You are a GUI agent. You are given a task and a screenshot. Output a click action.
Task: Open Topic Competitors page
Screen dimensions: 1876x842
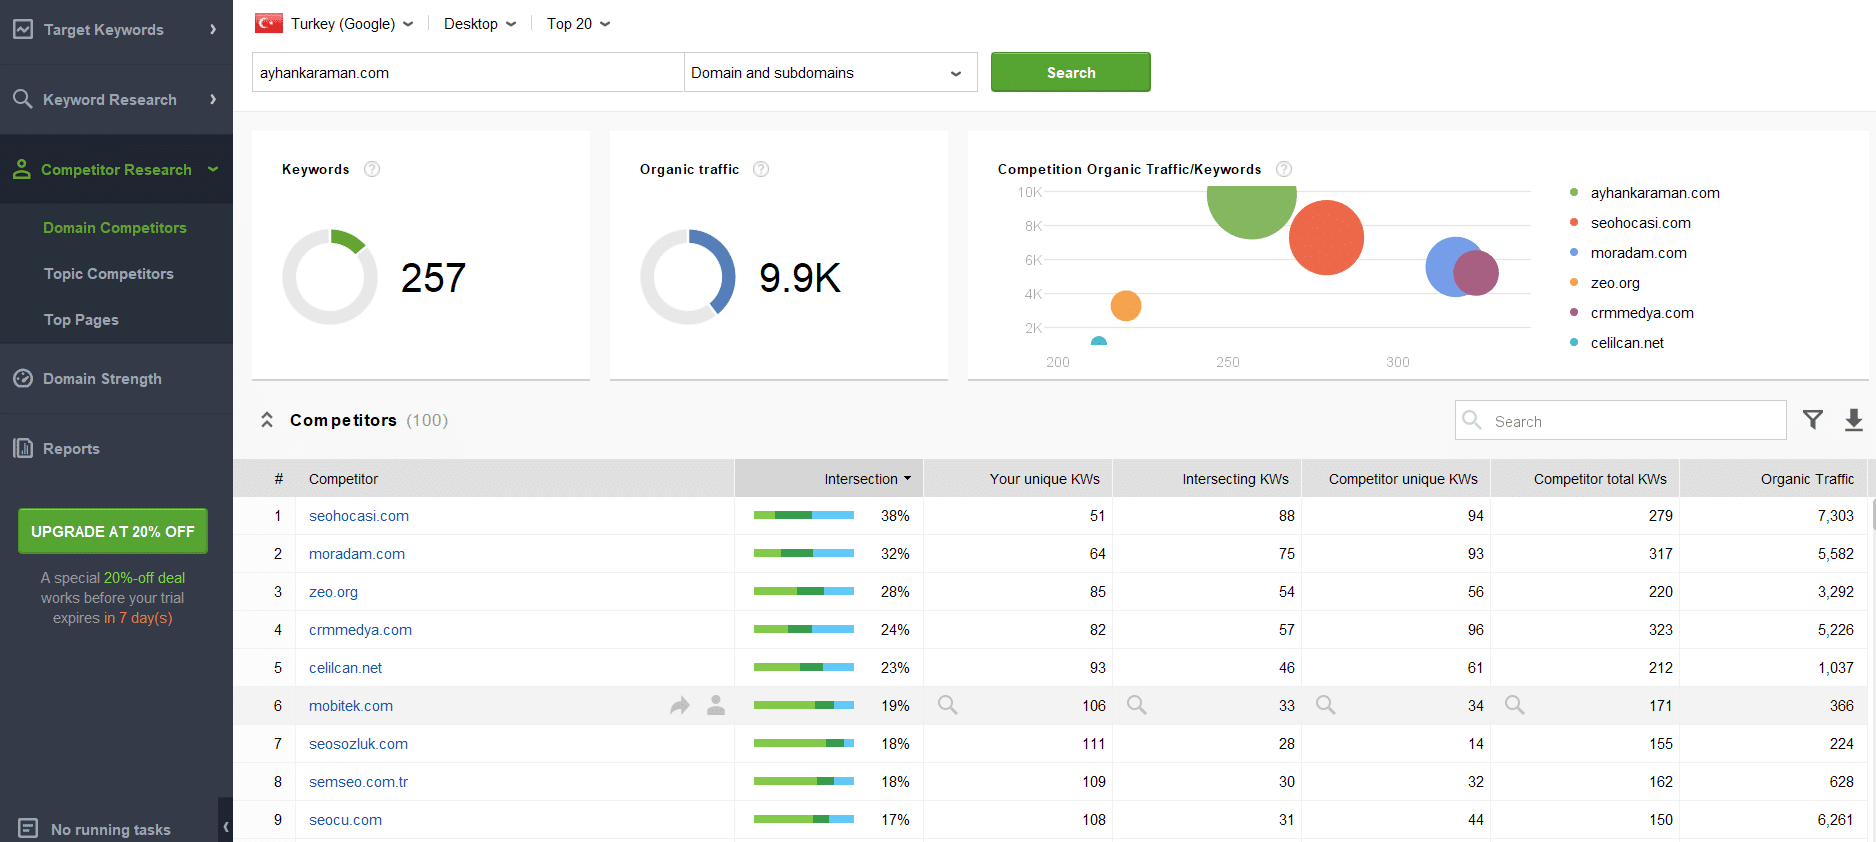[x=108, y=273]
